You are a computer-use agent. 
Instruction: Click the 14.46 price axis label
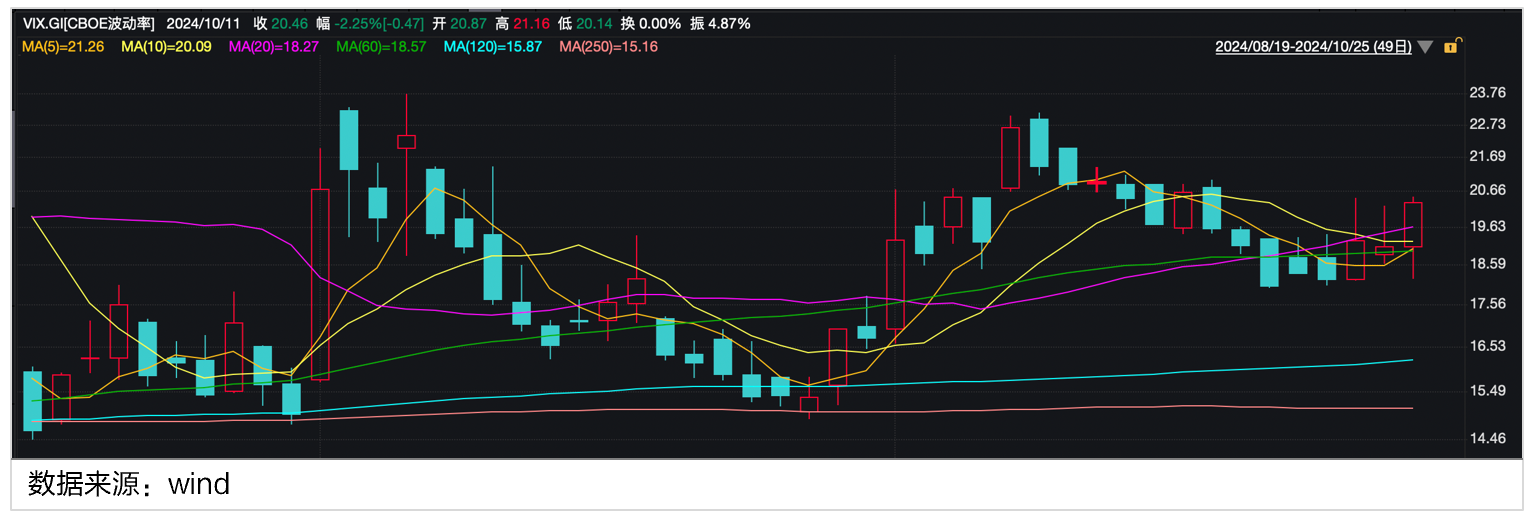pyautogui.click(x=1487, y=438)
